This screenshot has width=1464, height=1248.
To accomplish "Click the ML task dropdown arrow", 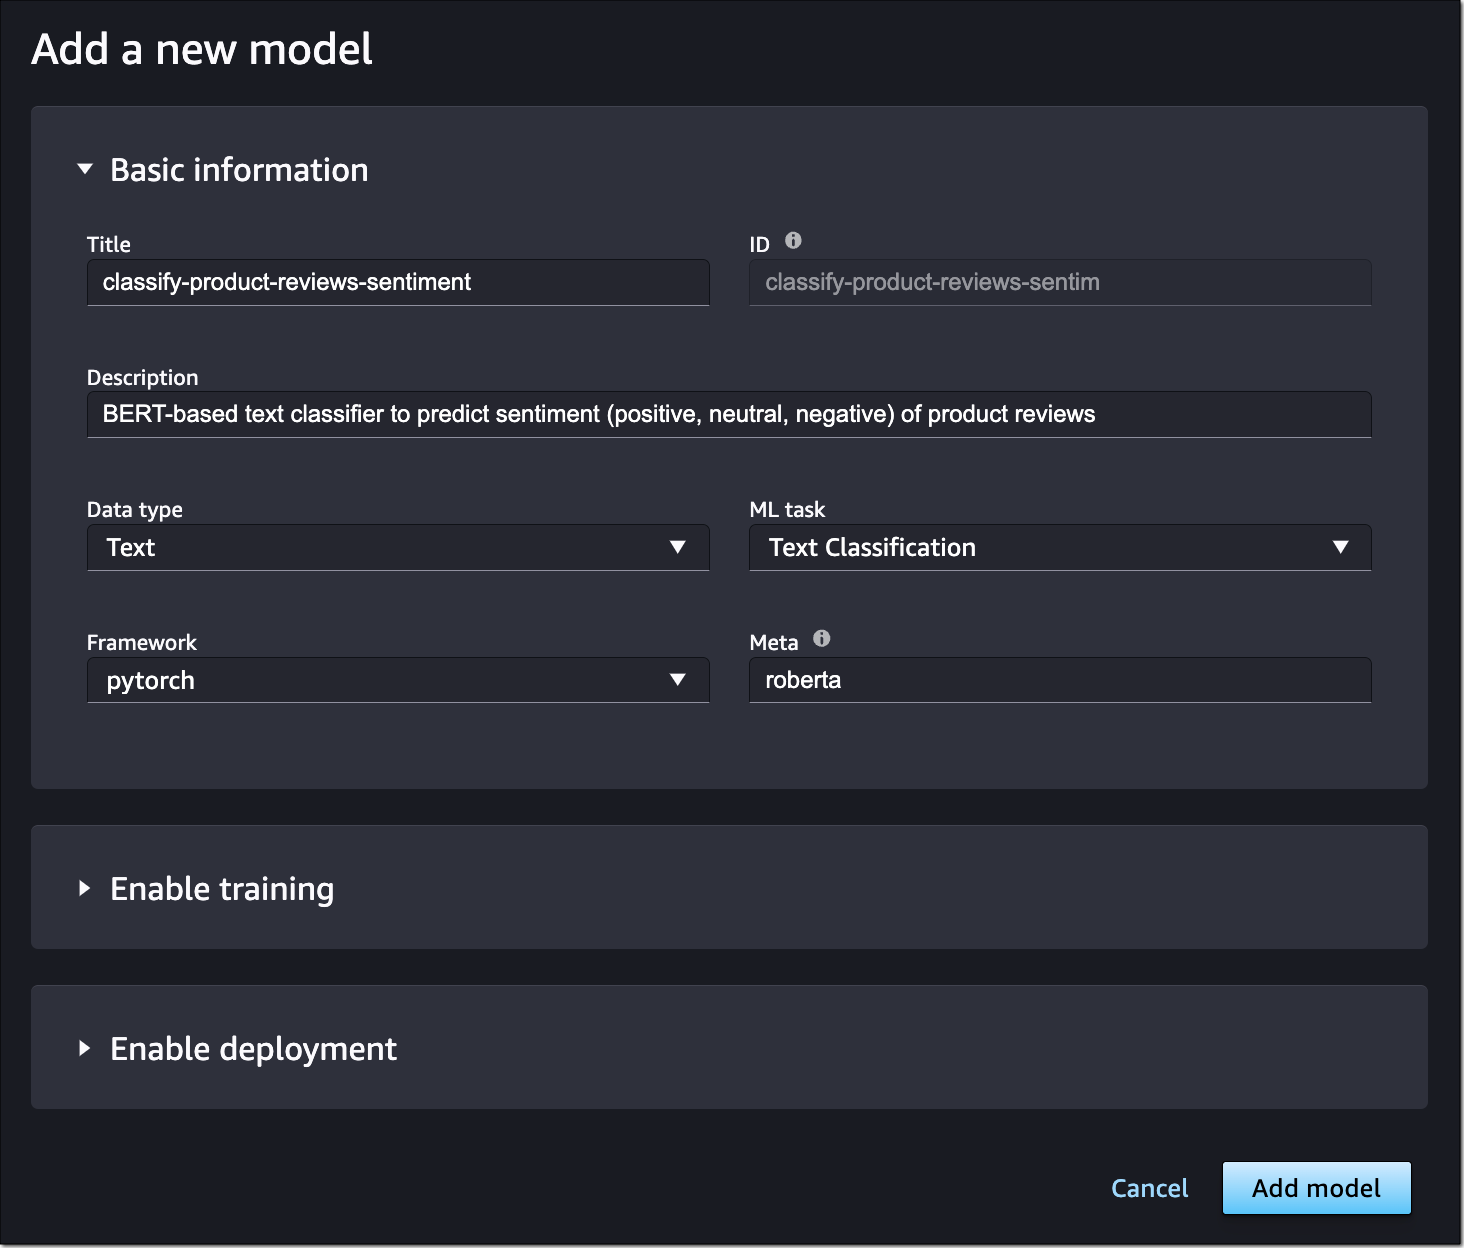I will coord(1340,547).
